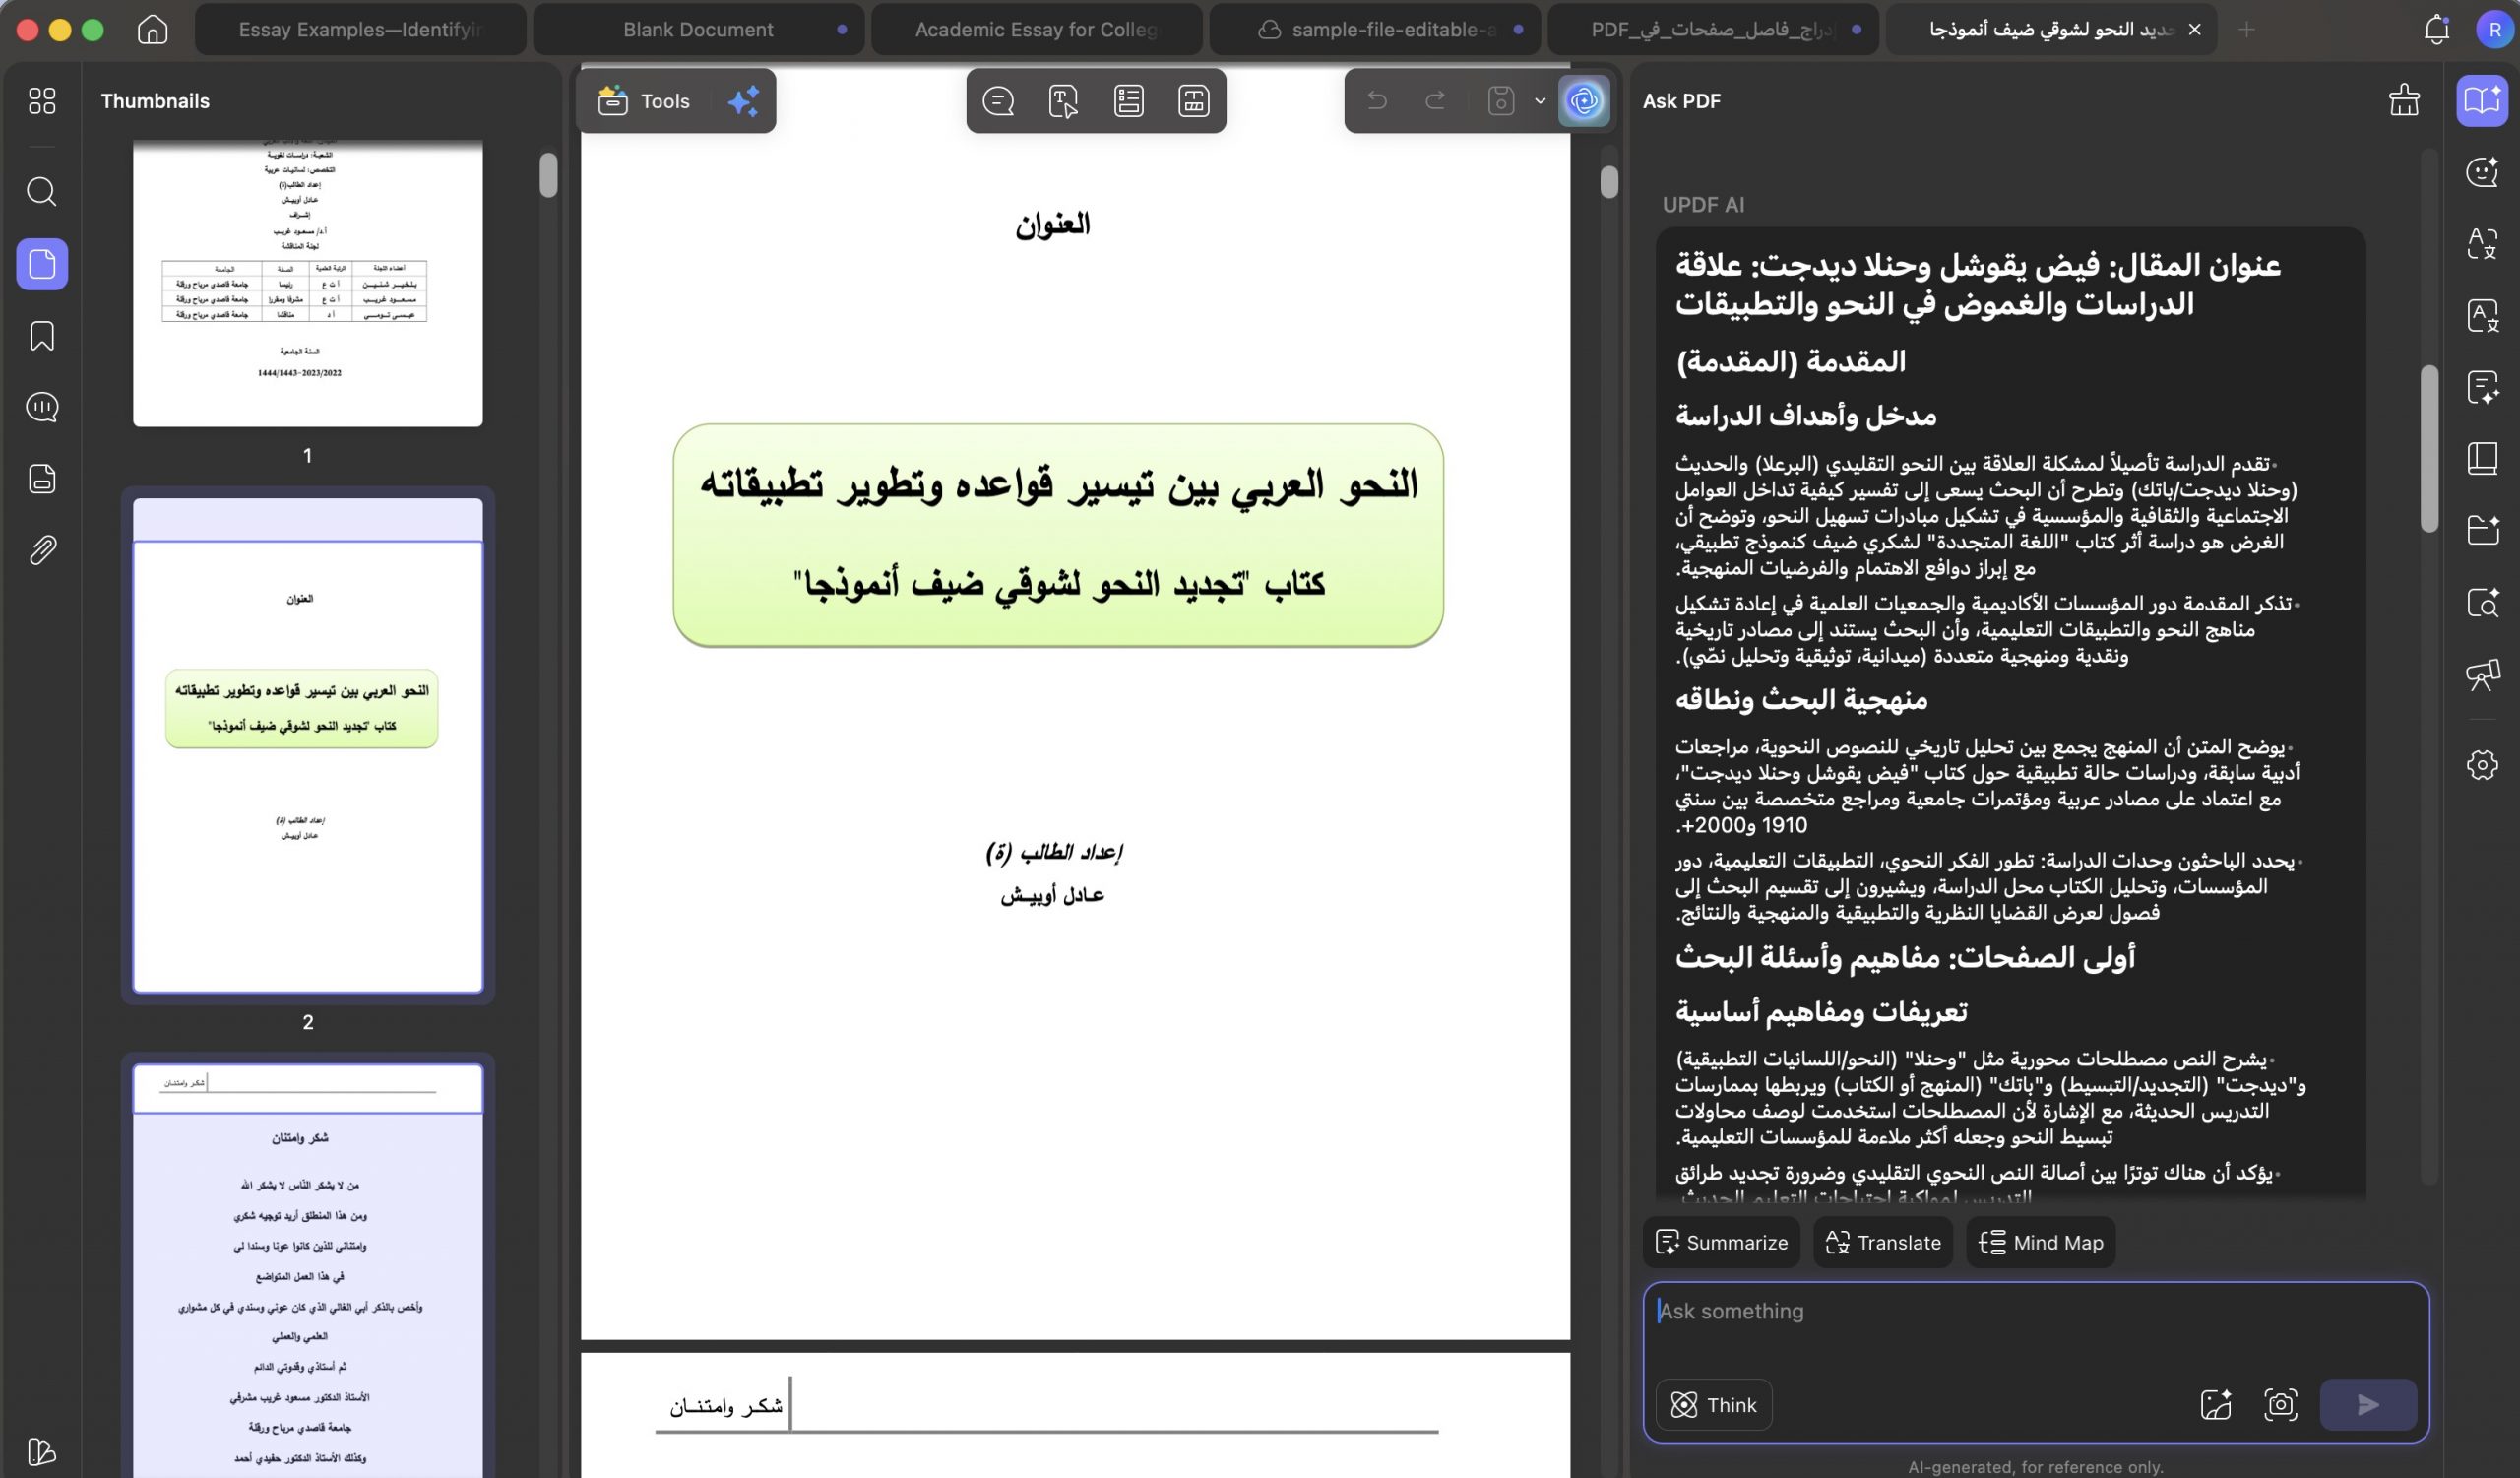Open the AI chat face icon
The height and width of the screenshot is (1478, 2520).
tap(2482, 172)
